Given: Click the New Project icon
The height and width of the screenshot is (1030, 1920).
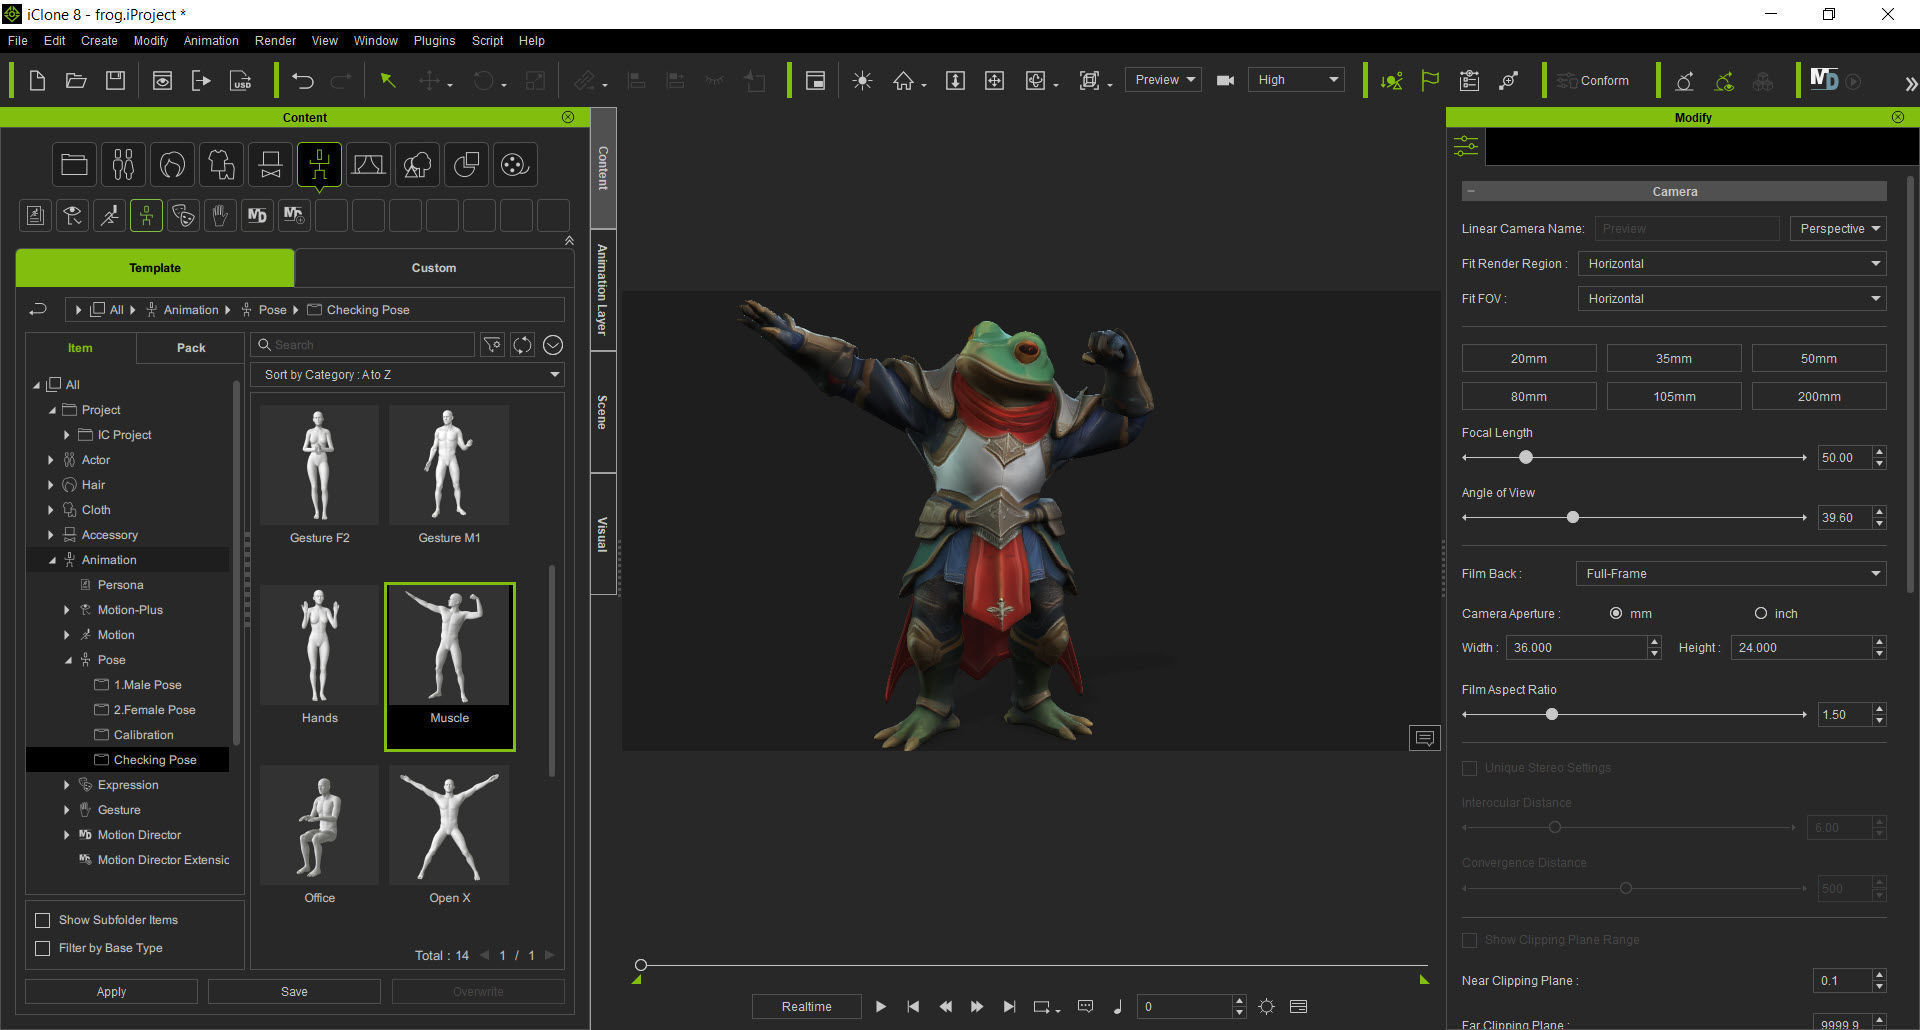Looking at the screenshot, I should pos(37,81).
